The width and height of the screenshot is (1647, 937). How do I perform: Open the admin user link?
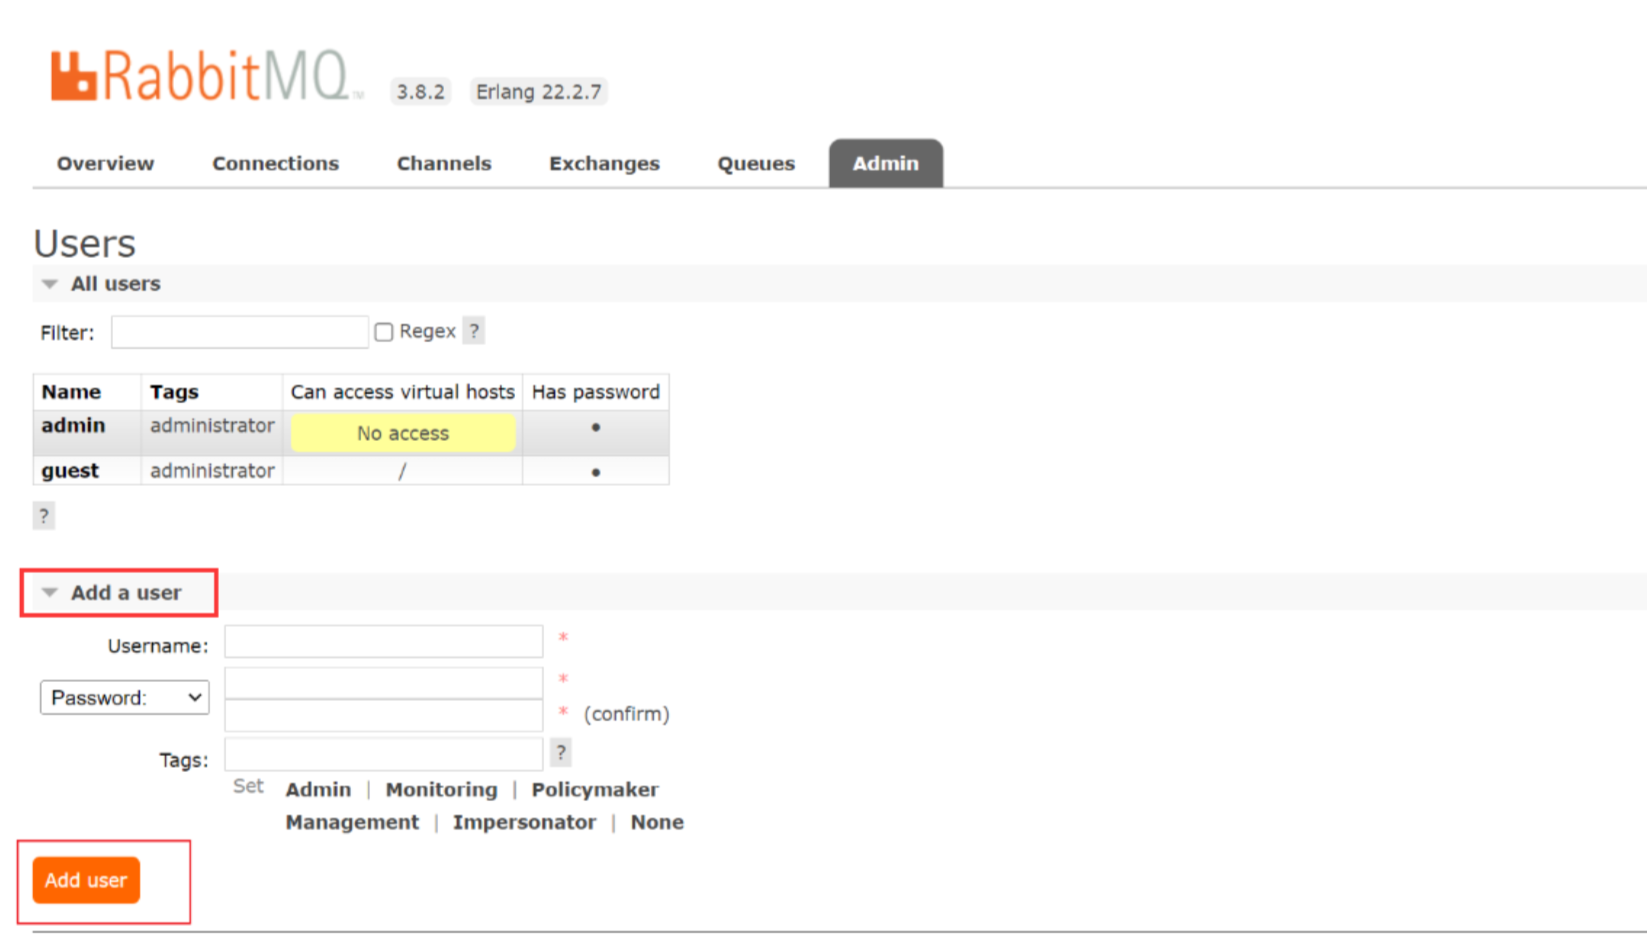pos(73,425)
